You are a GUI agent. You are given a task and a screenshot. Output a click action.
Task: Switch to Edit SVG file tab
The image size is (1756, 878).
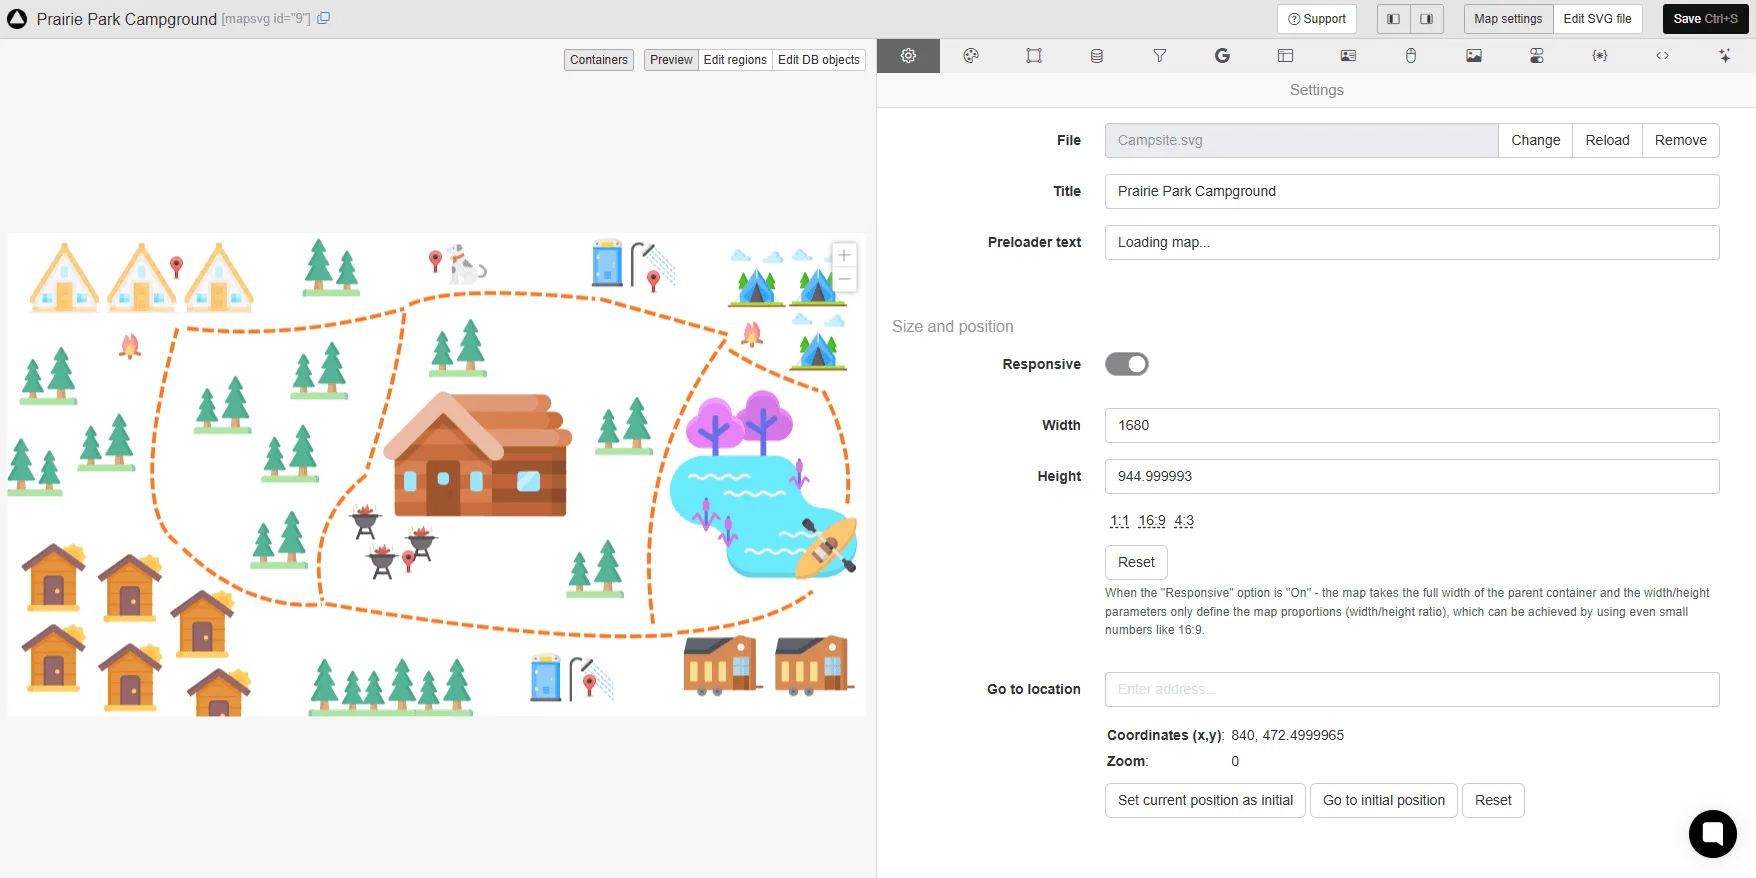point(1597,19)
